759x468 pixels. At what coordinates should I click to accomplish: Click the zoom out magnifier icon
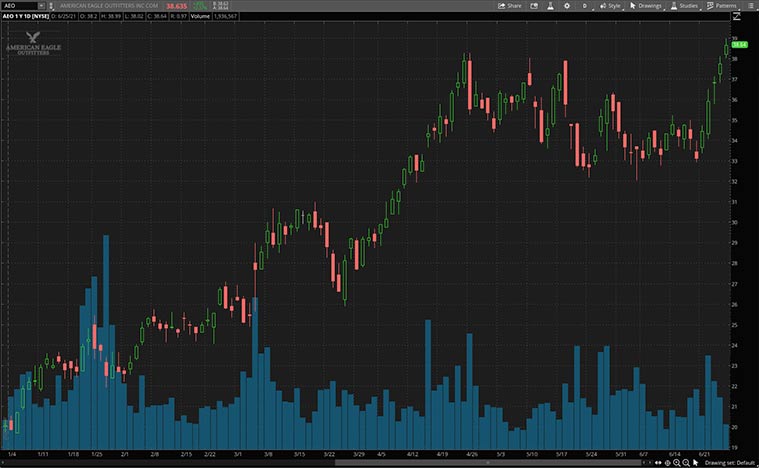pos(686,463)
